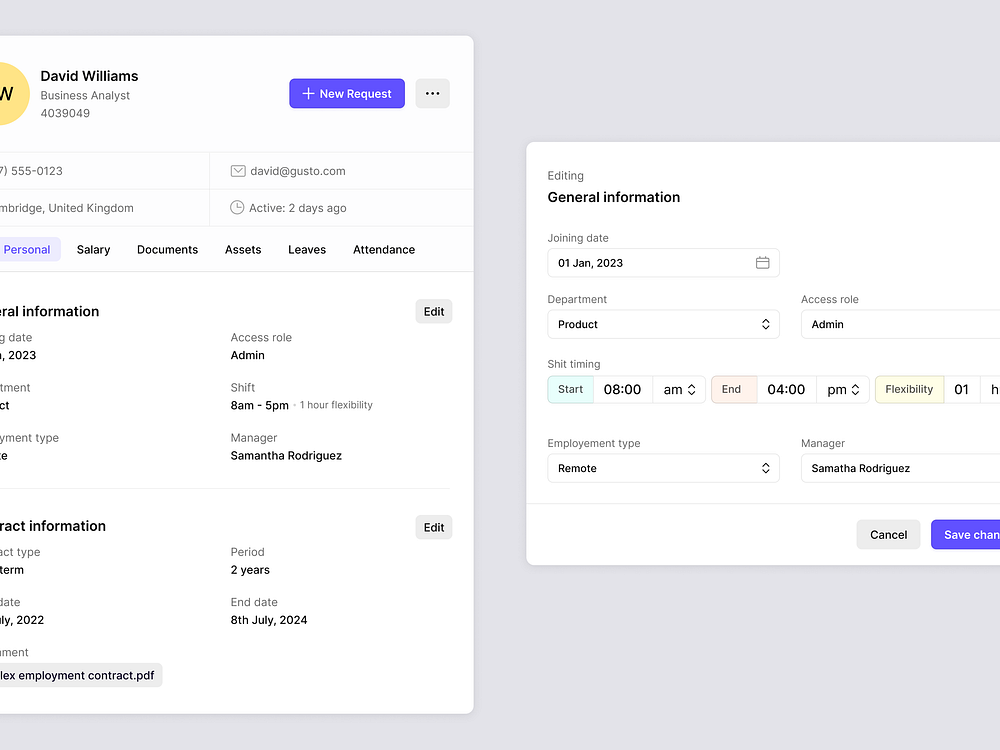Click the pm stepper chevrons on end time
Screen dimensions: 1000x750
click(856, 389)
